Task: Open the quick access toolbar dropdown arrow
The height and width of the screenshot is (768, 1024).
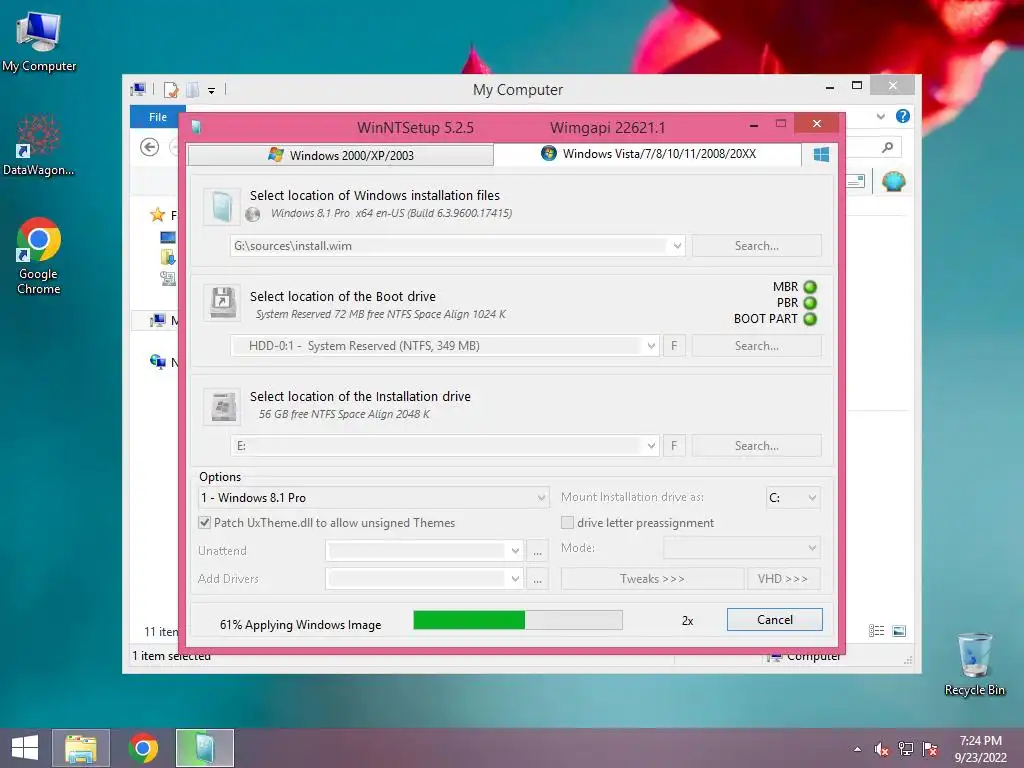Action: [x=212, y=91]
